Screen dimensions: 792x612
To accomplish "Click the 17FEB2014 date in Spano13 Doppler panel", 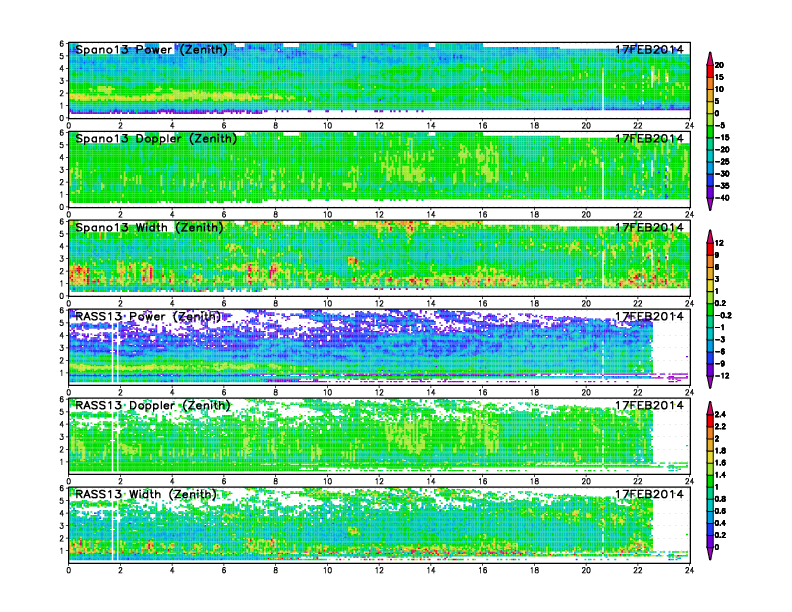I will click(x=649, y=138).
